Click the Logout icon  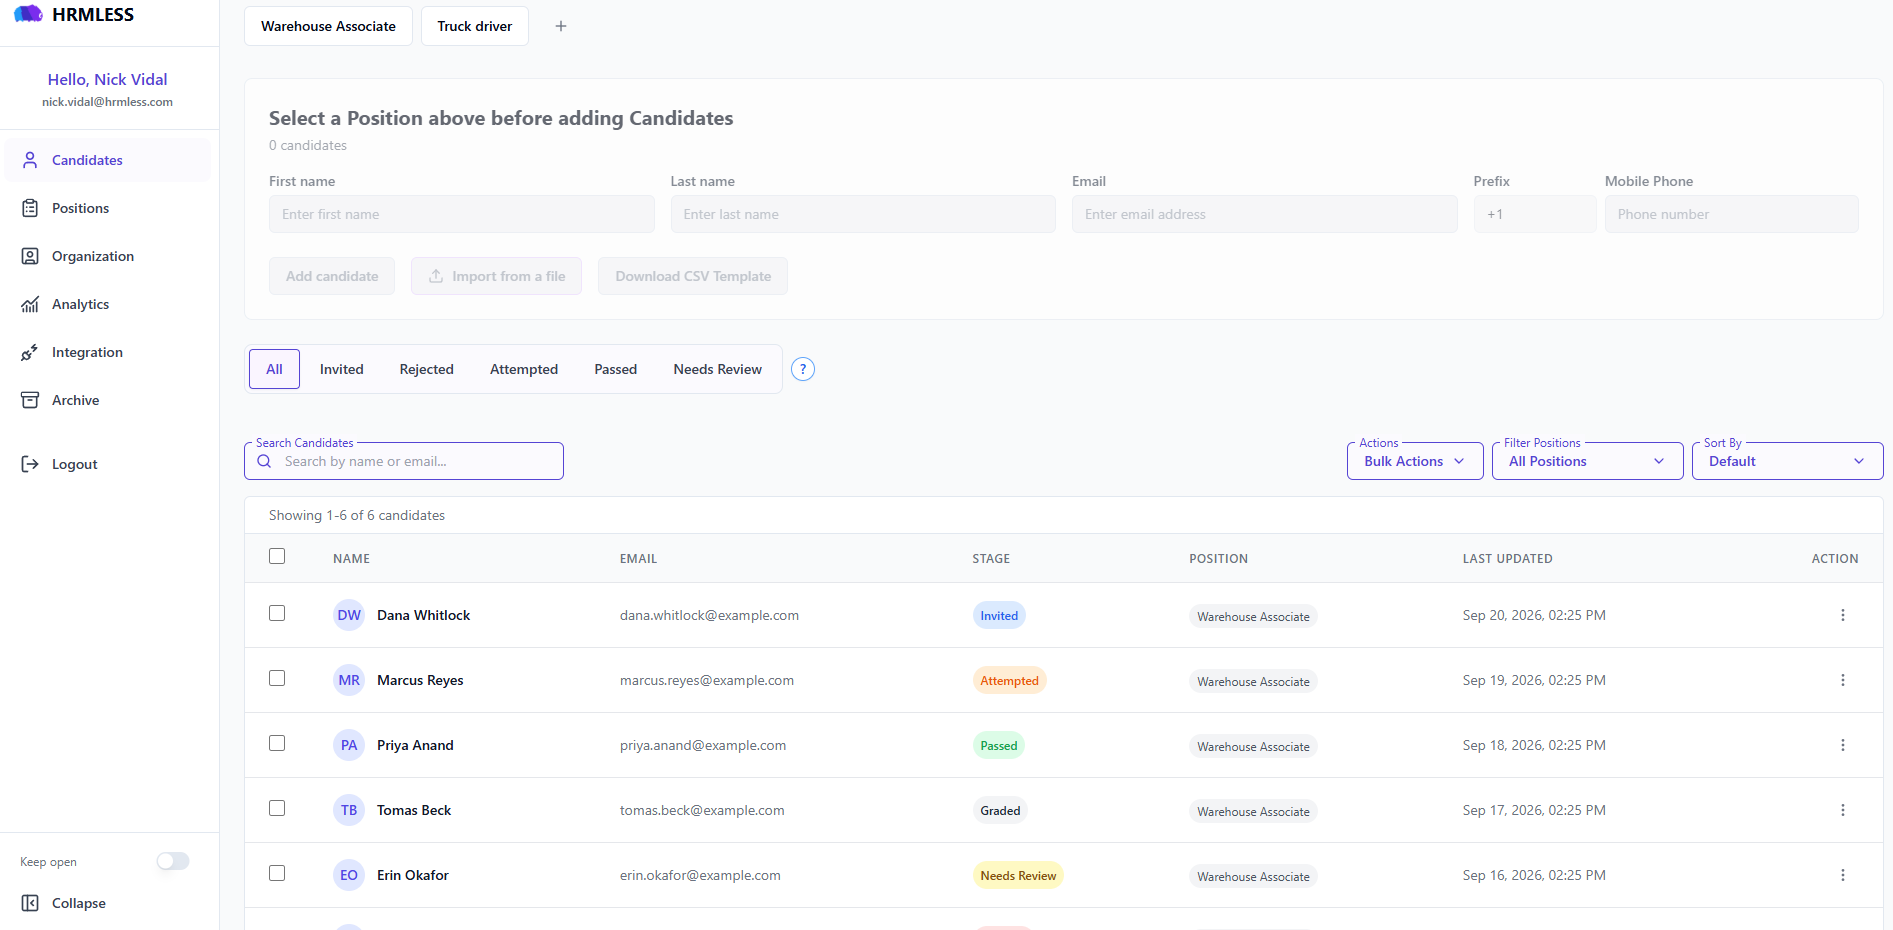(x=30, y=464)
